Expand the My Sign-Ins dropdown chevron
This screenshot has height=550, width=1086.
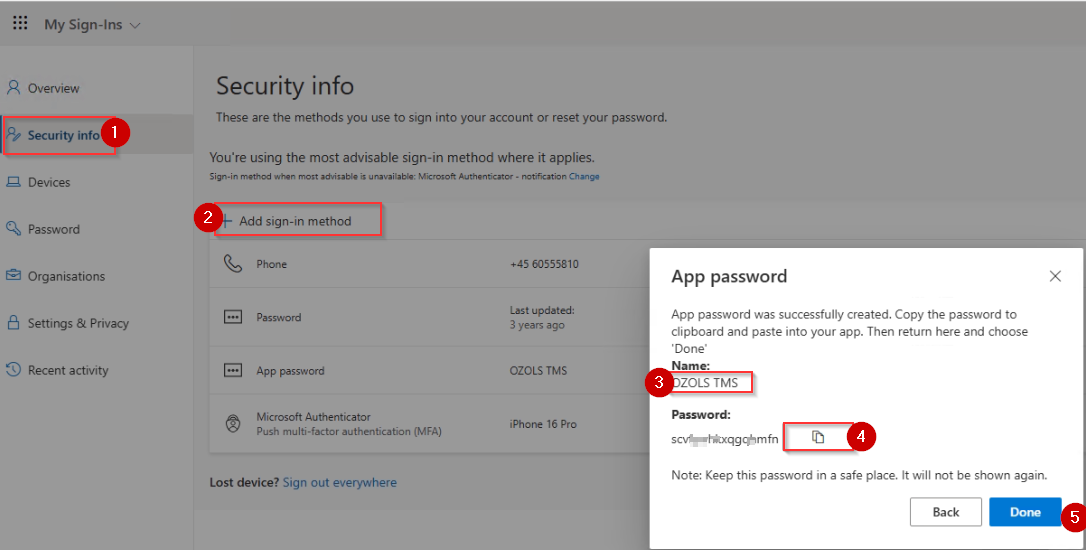[135, 26]
